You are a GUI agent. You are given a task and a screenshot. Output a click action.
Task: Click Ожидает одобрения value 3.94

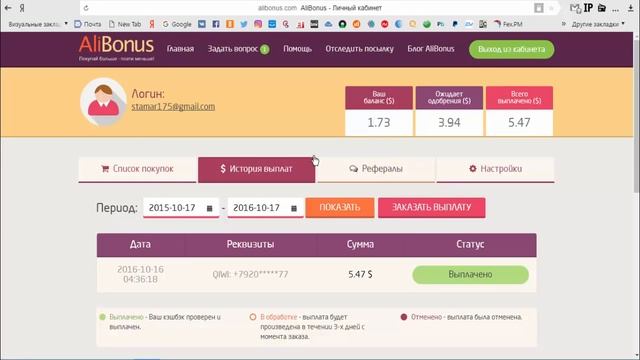449,122
